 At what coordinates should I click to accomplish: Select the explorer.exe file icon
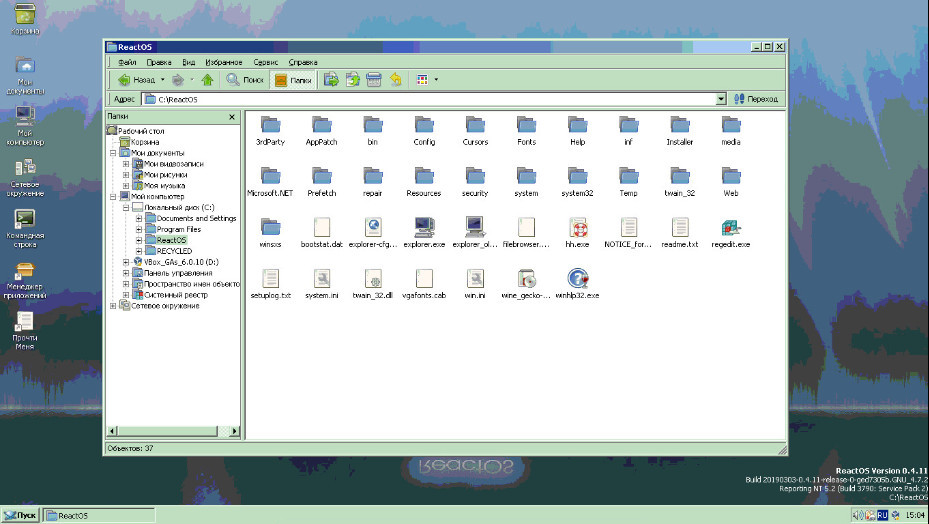click(x=424, y=226)
